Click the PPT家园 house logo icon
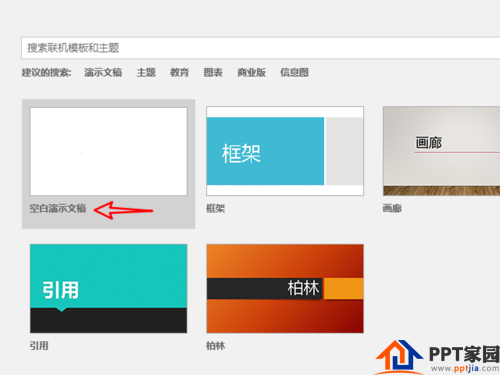 click(399, 356)
